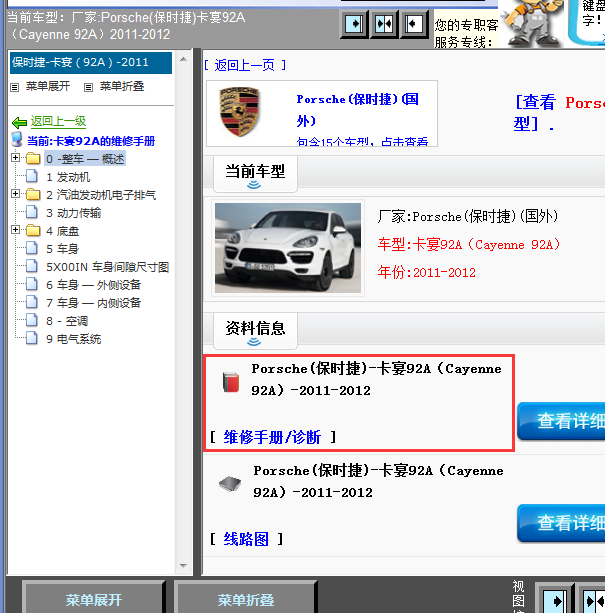Click the folder icon for 4 底盘
This screenshot has height=613, width=605.
[x=33, y=230]
